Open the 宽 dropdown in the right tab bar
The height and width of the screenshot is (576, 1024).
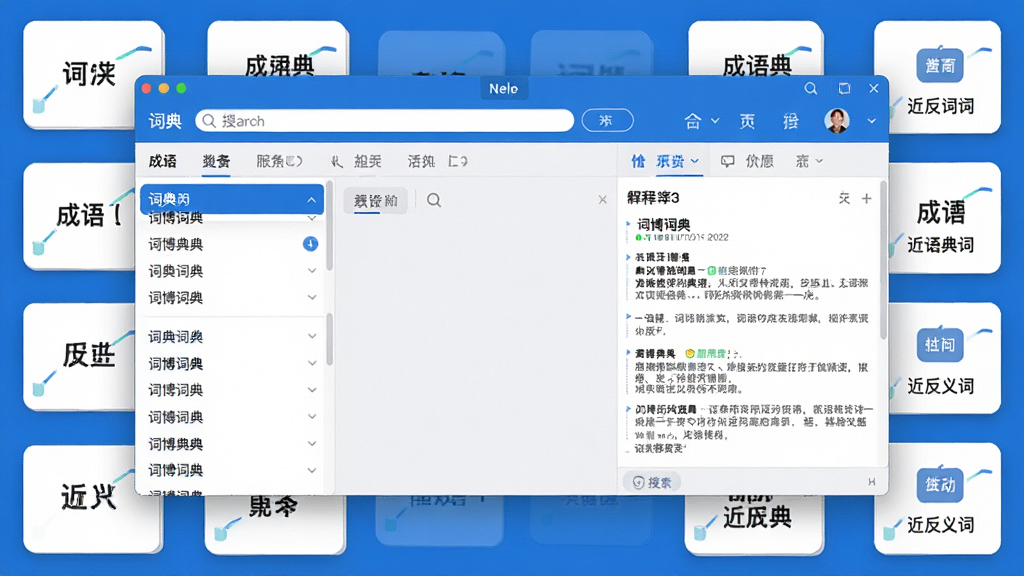tap(809, 161)
